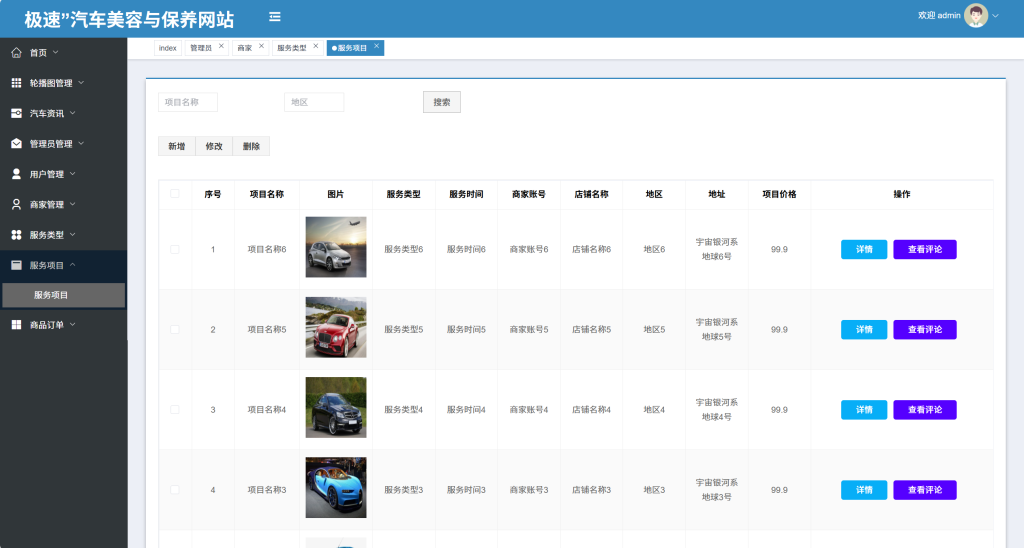The height and width of the screenshot is (548, 1024).
Task: Switch to the index tab
Action: pos(168,48)
